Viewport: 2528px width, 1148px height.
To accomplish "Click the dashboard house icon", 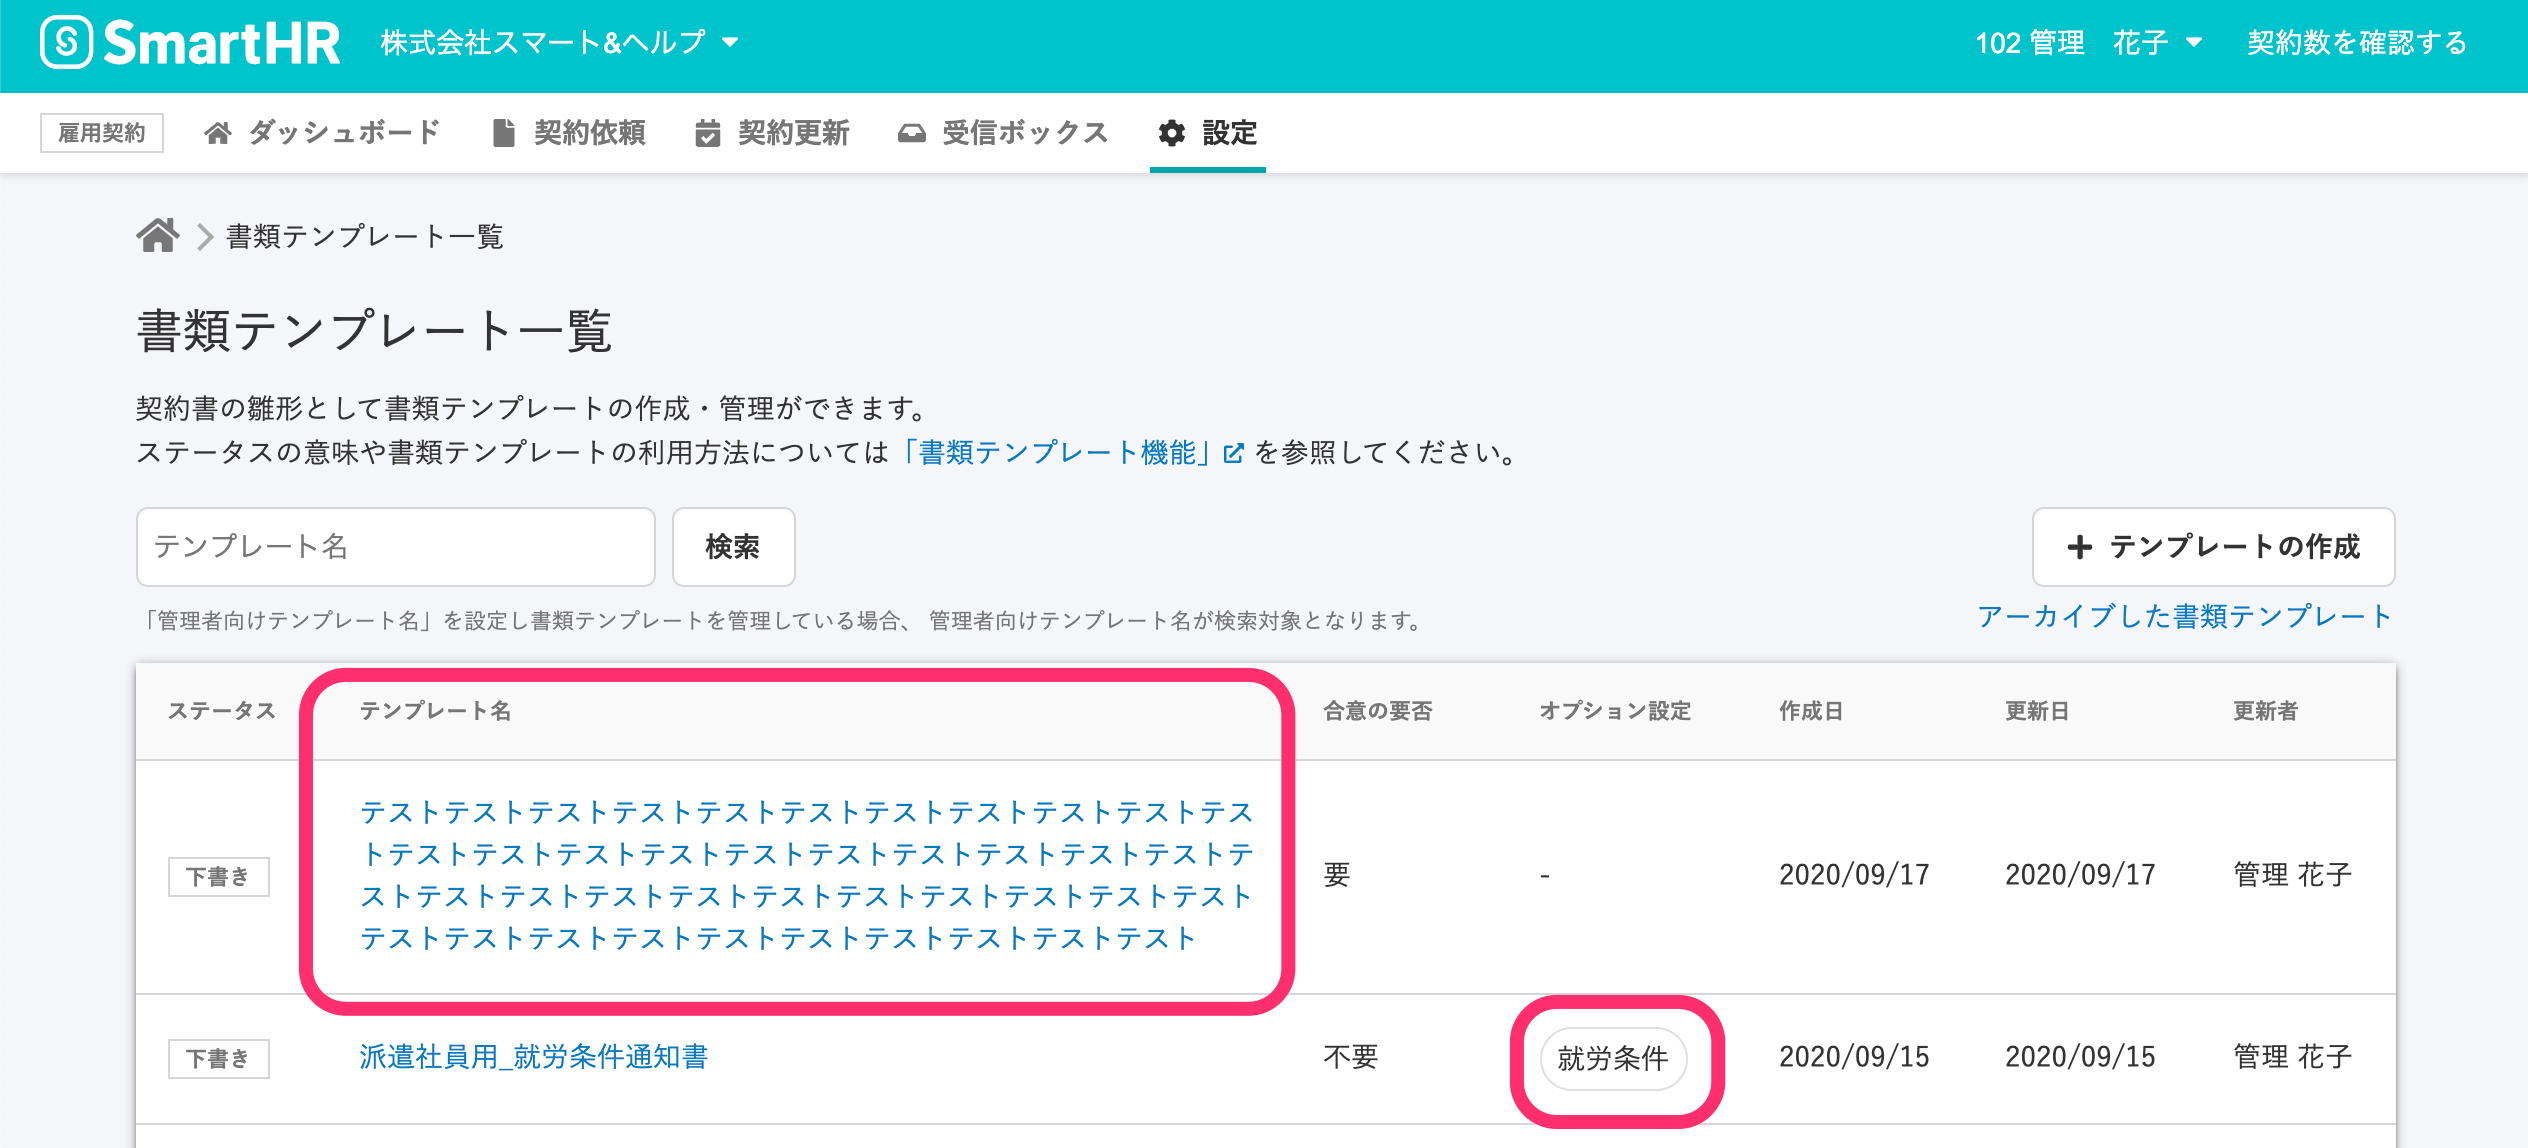I will click(x=218, y=133).
